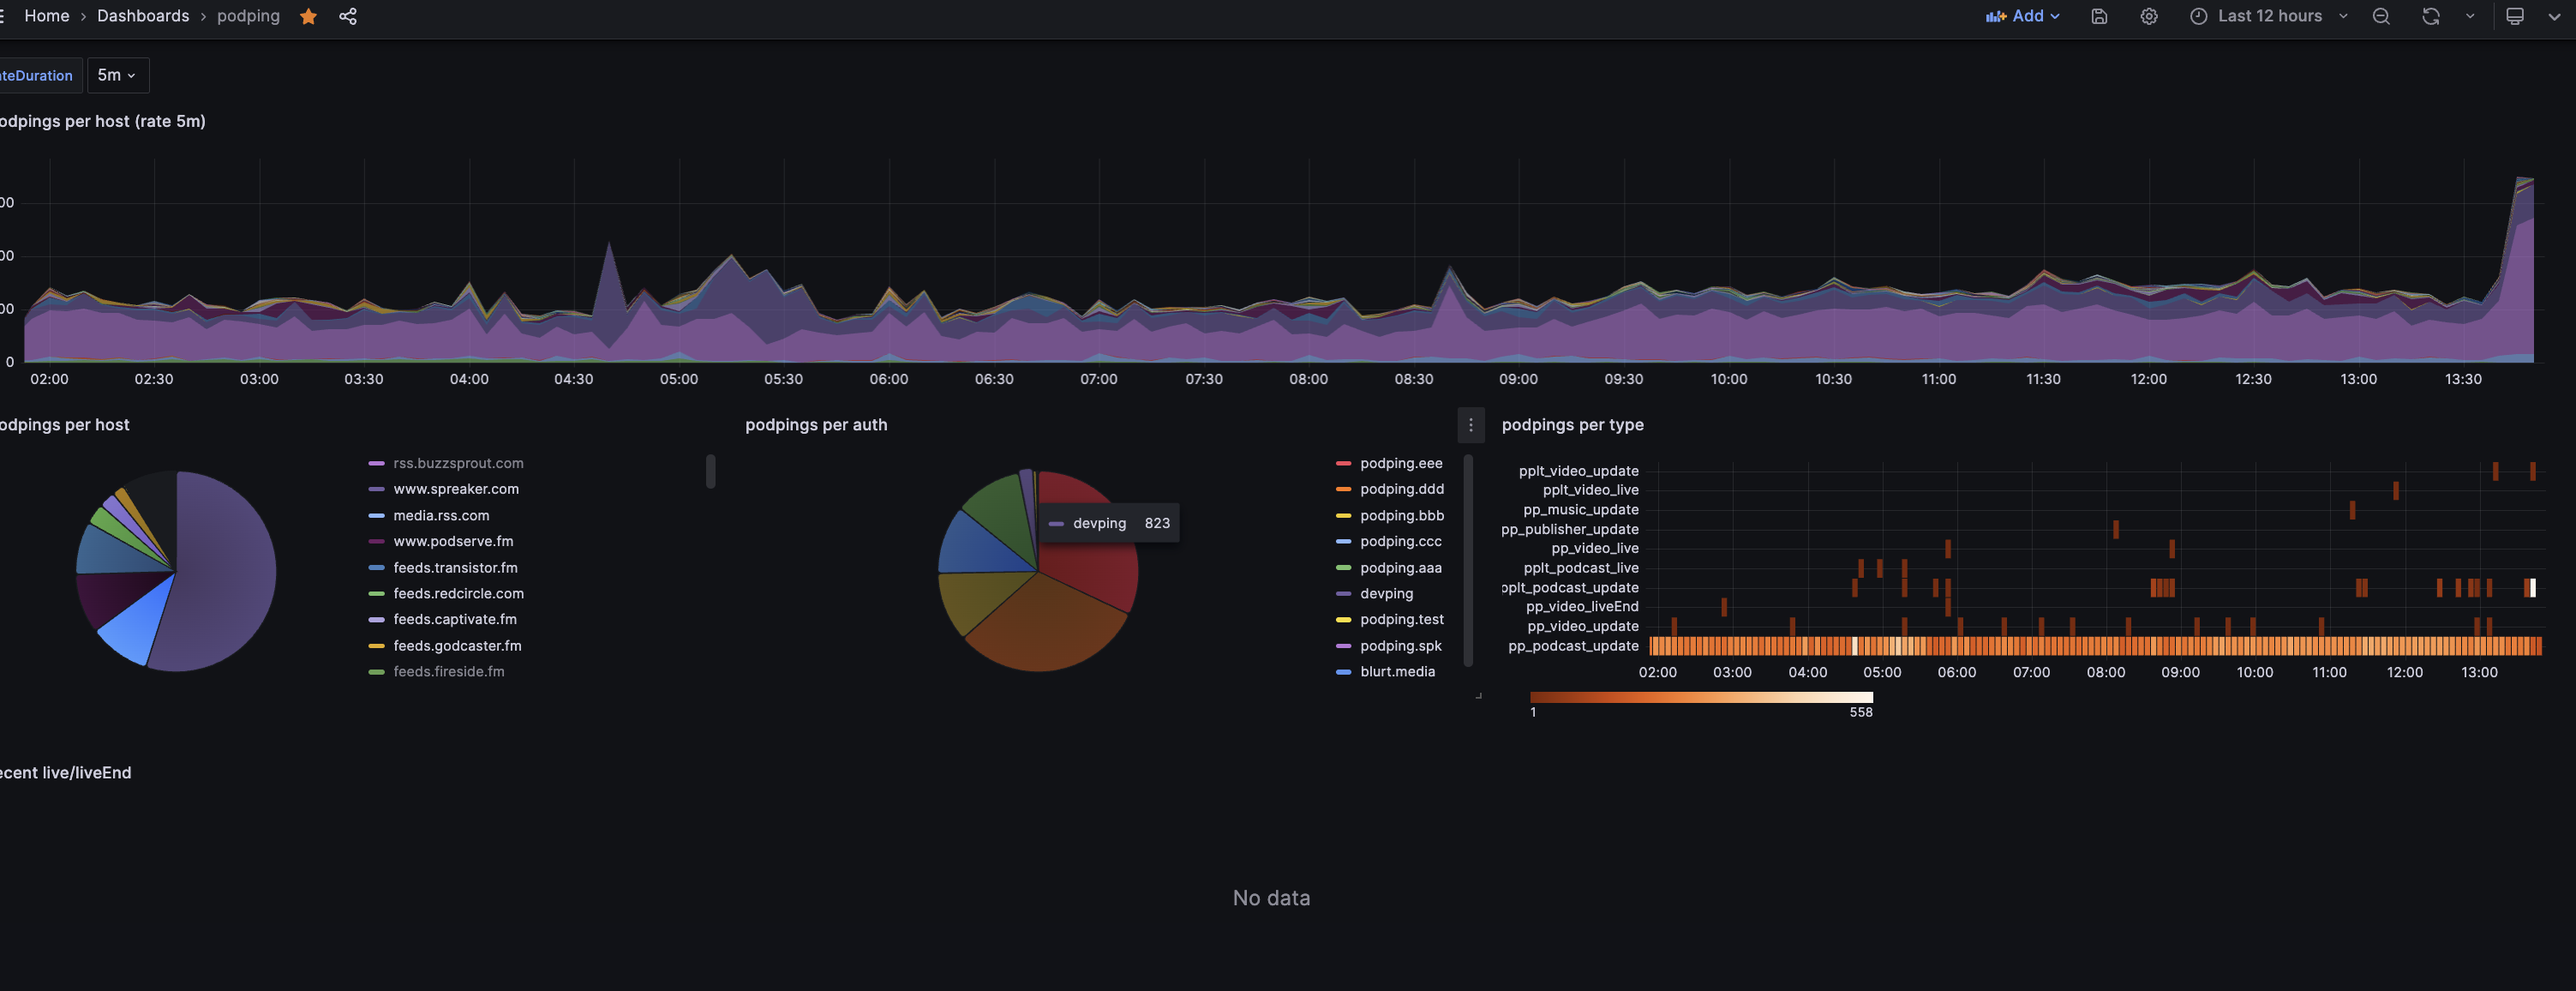Open dashboard settings gear icon
This screenshot has height=991, width=2576.
(x=2149, y=16)
